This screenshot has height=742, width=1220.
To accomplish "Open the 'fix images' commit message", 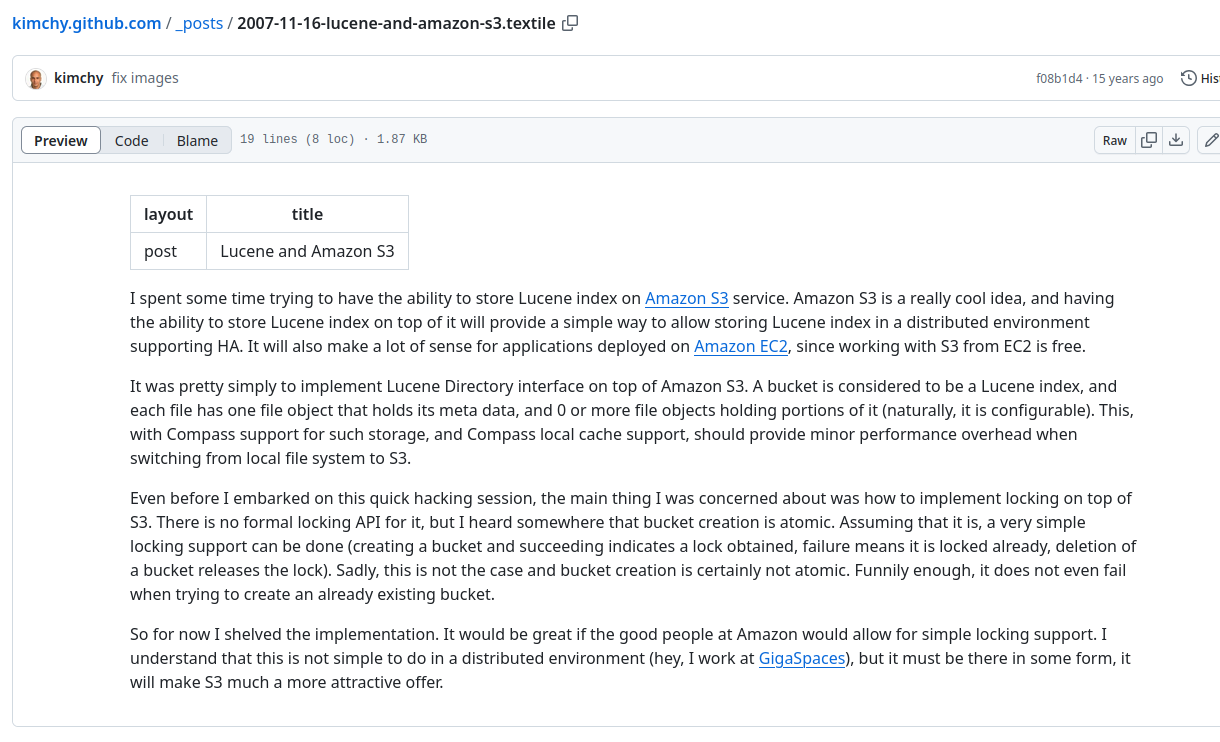I will pos(145,78).
